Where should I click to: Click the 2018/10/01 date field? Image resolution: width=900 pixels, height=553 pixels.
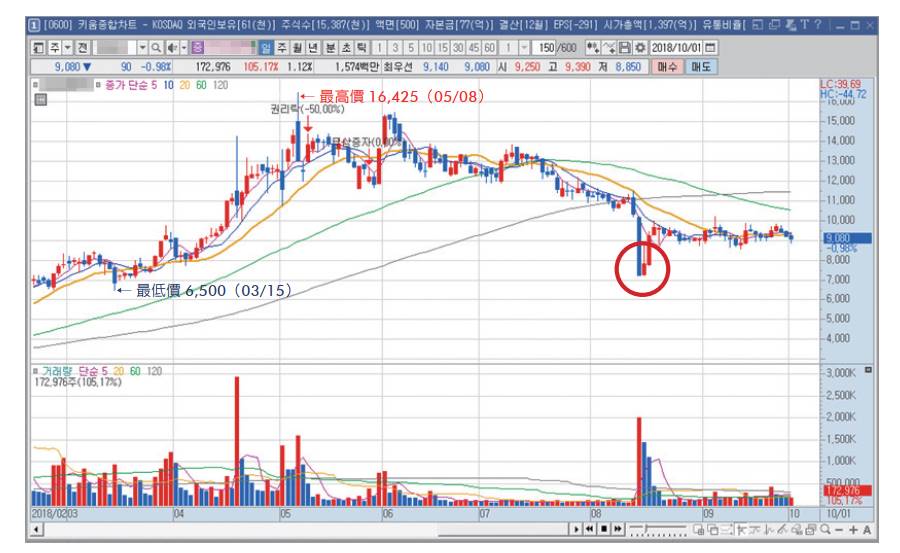677,48
